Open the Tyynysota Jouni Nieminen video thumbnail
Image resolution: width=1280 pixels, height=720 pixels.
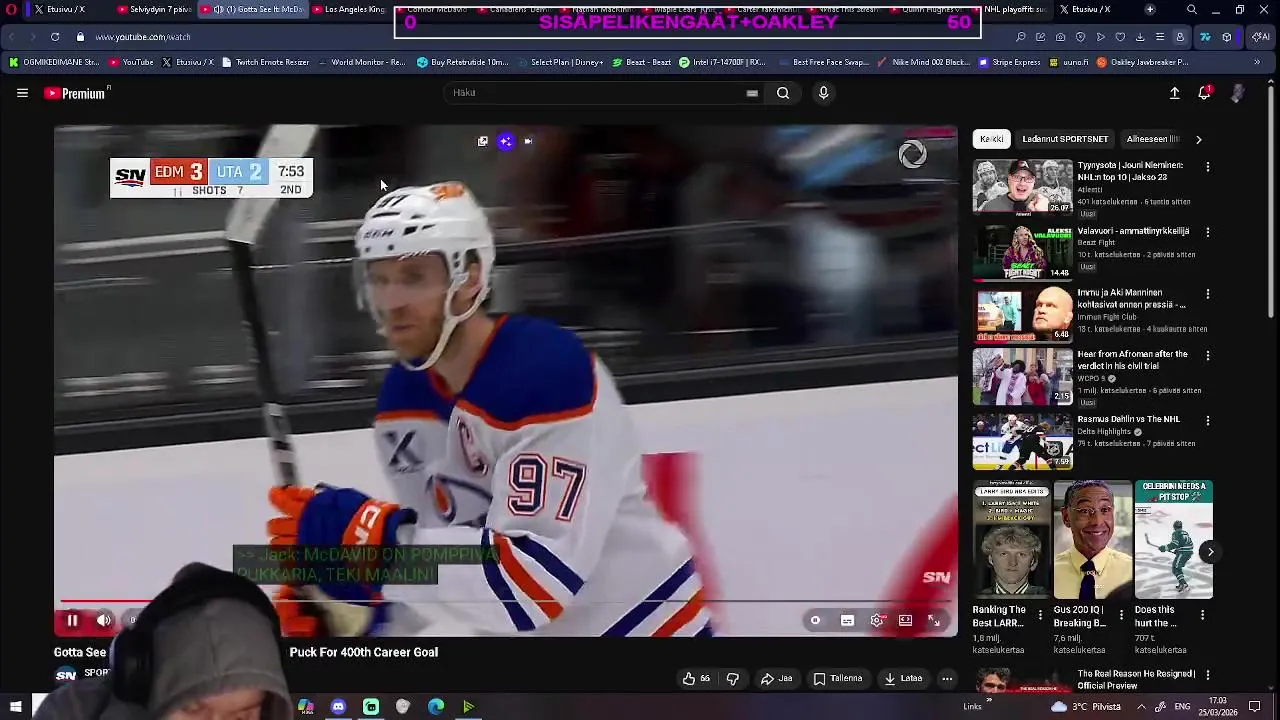1022,186
